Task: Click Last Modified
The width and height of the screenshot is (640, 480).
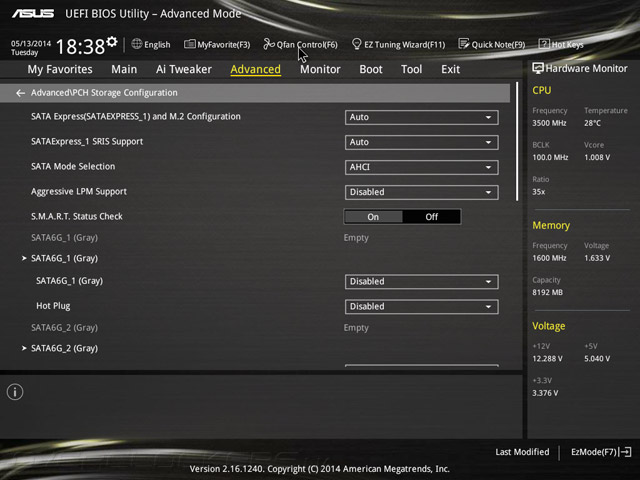Action: point(522,452)
